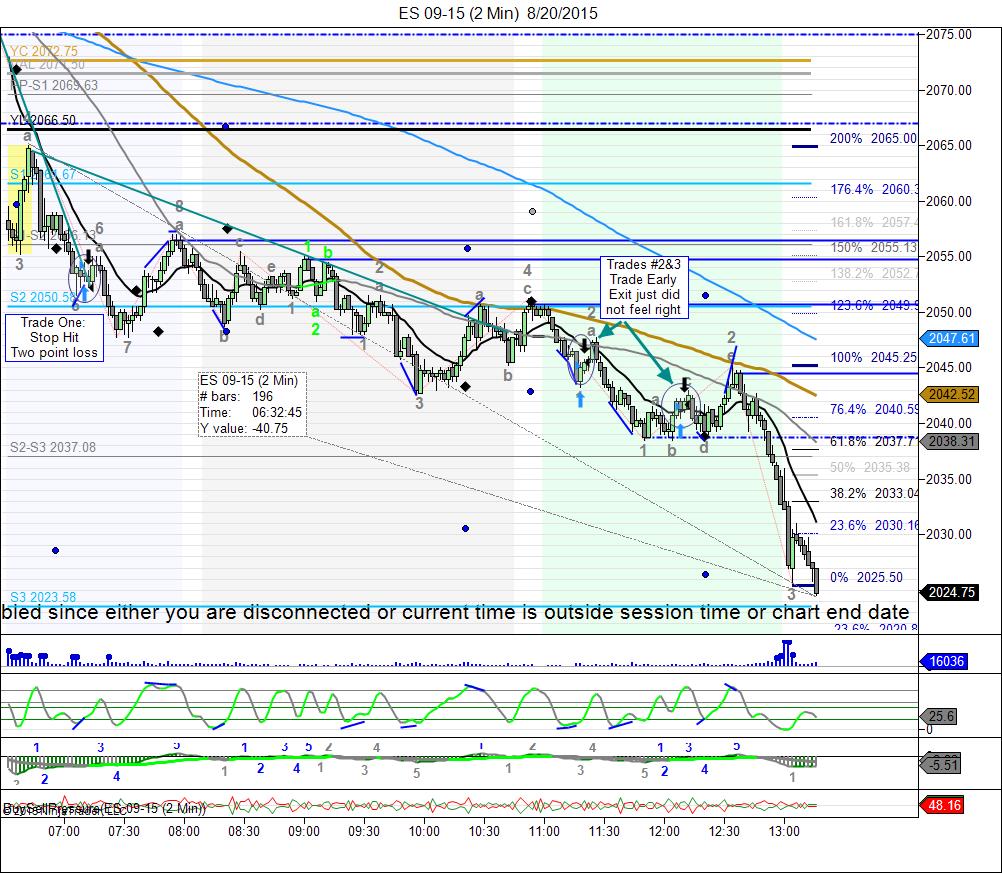
Task: Click the blue 16036 volume marker
Action: pyautogui.click(x=943, y=661)
